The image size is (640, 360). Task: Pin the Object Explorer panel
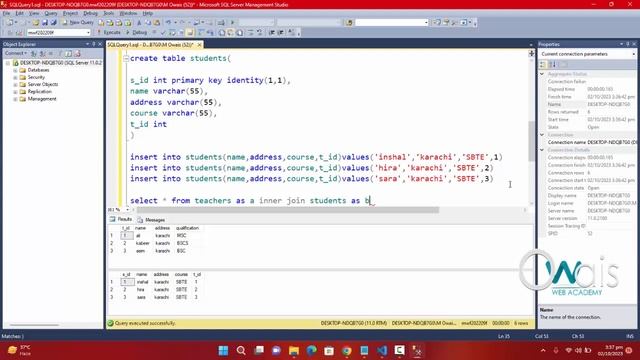[93, 44]
